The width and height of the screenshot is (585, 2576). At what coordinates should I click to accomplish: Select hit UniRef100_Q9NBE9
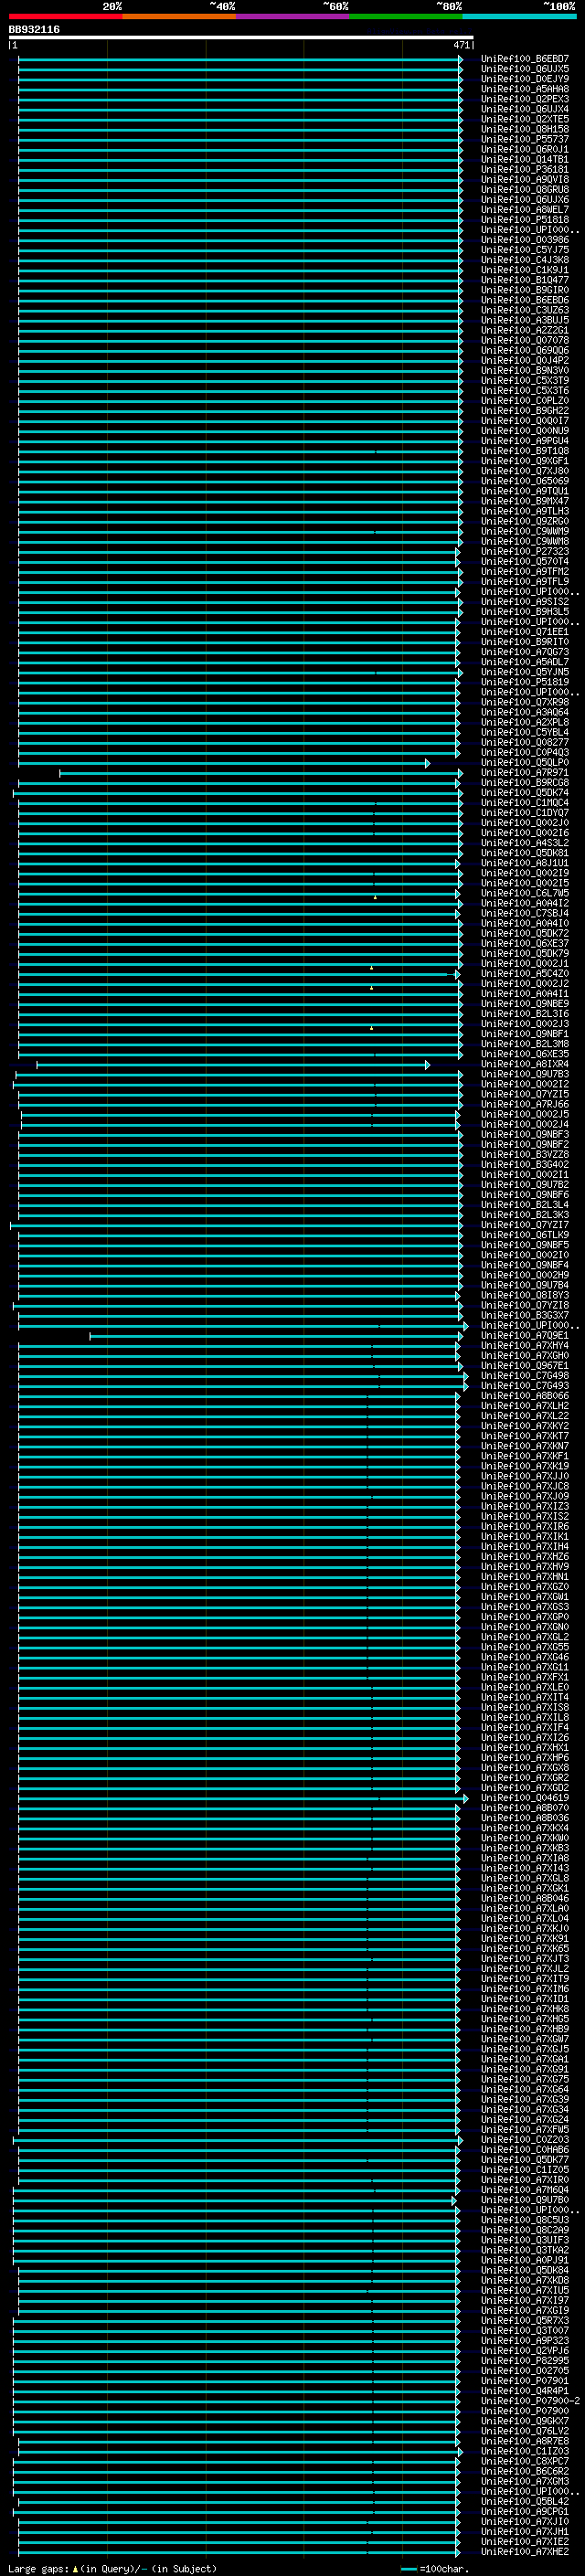525,1004
